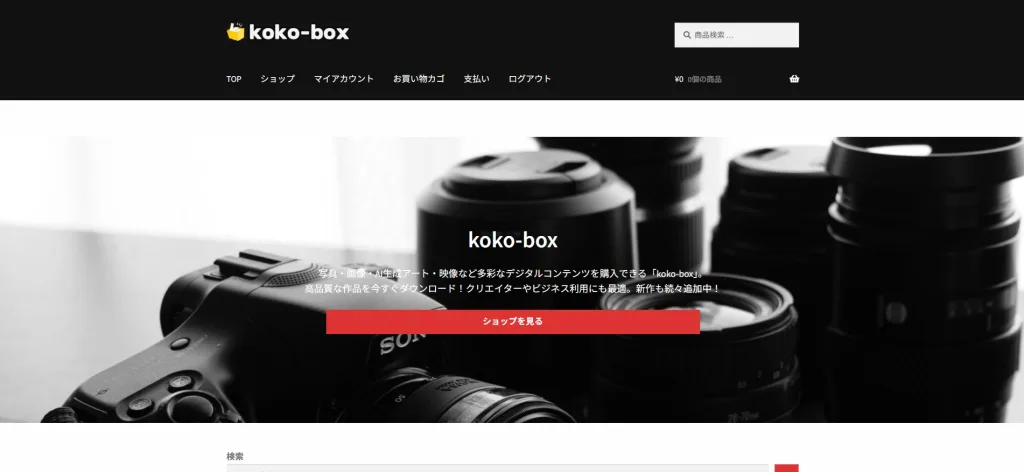This screenshot has width=1024, height=472.
Task: Click the SONY camera hero image
Action: (512, 279)
